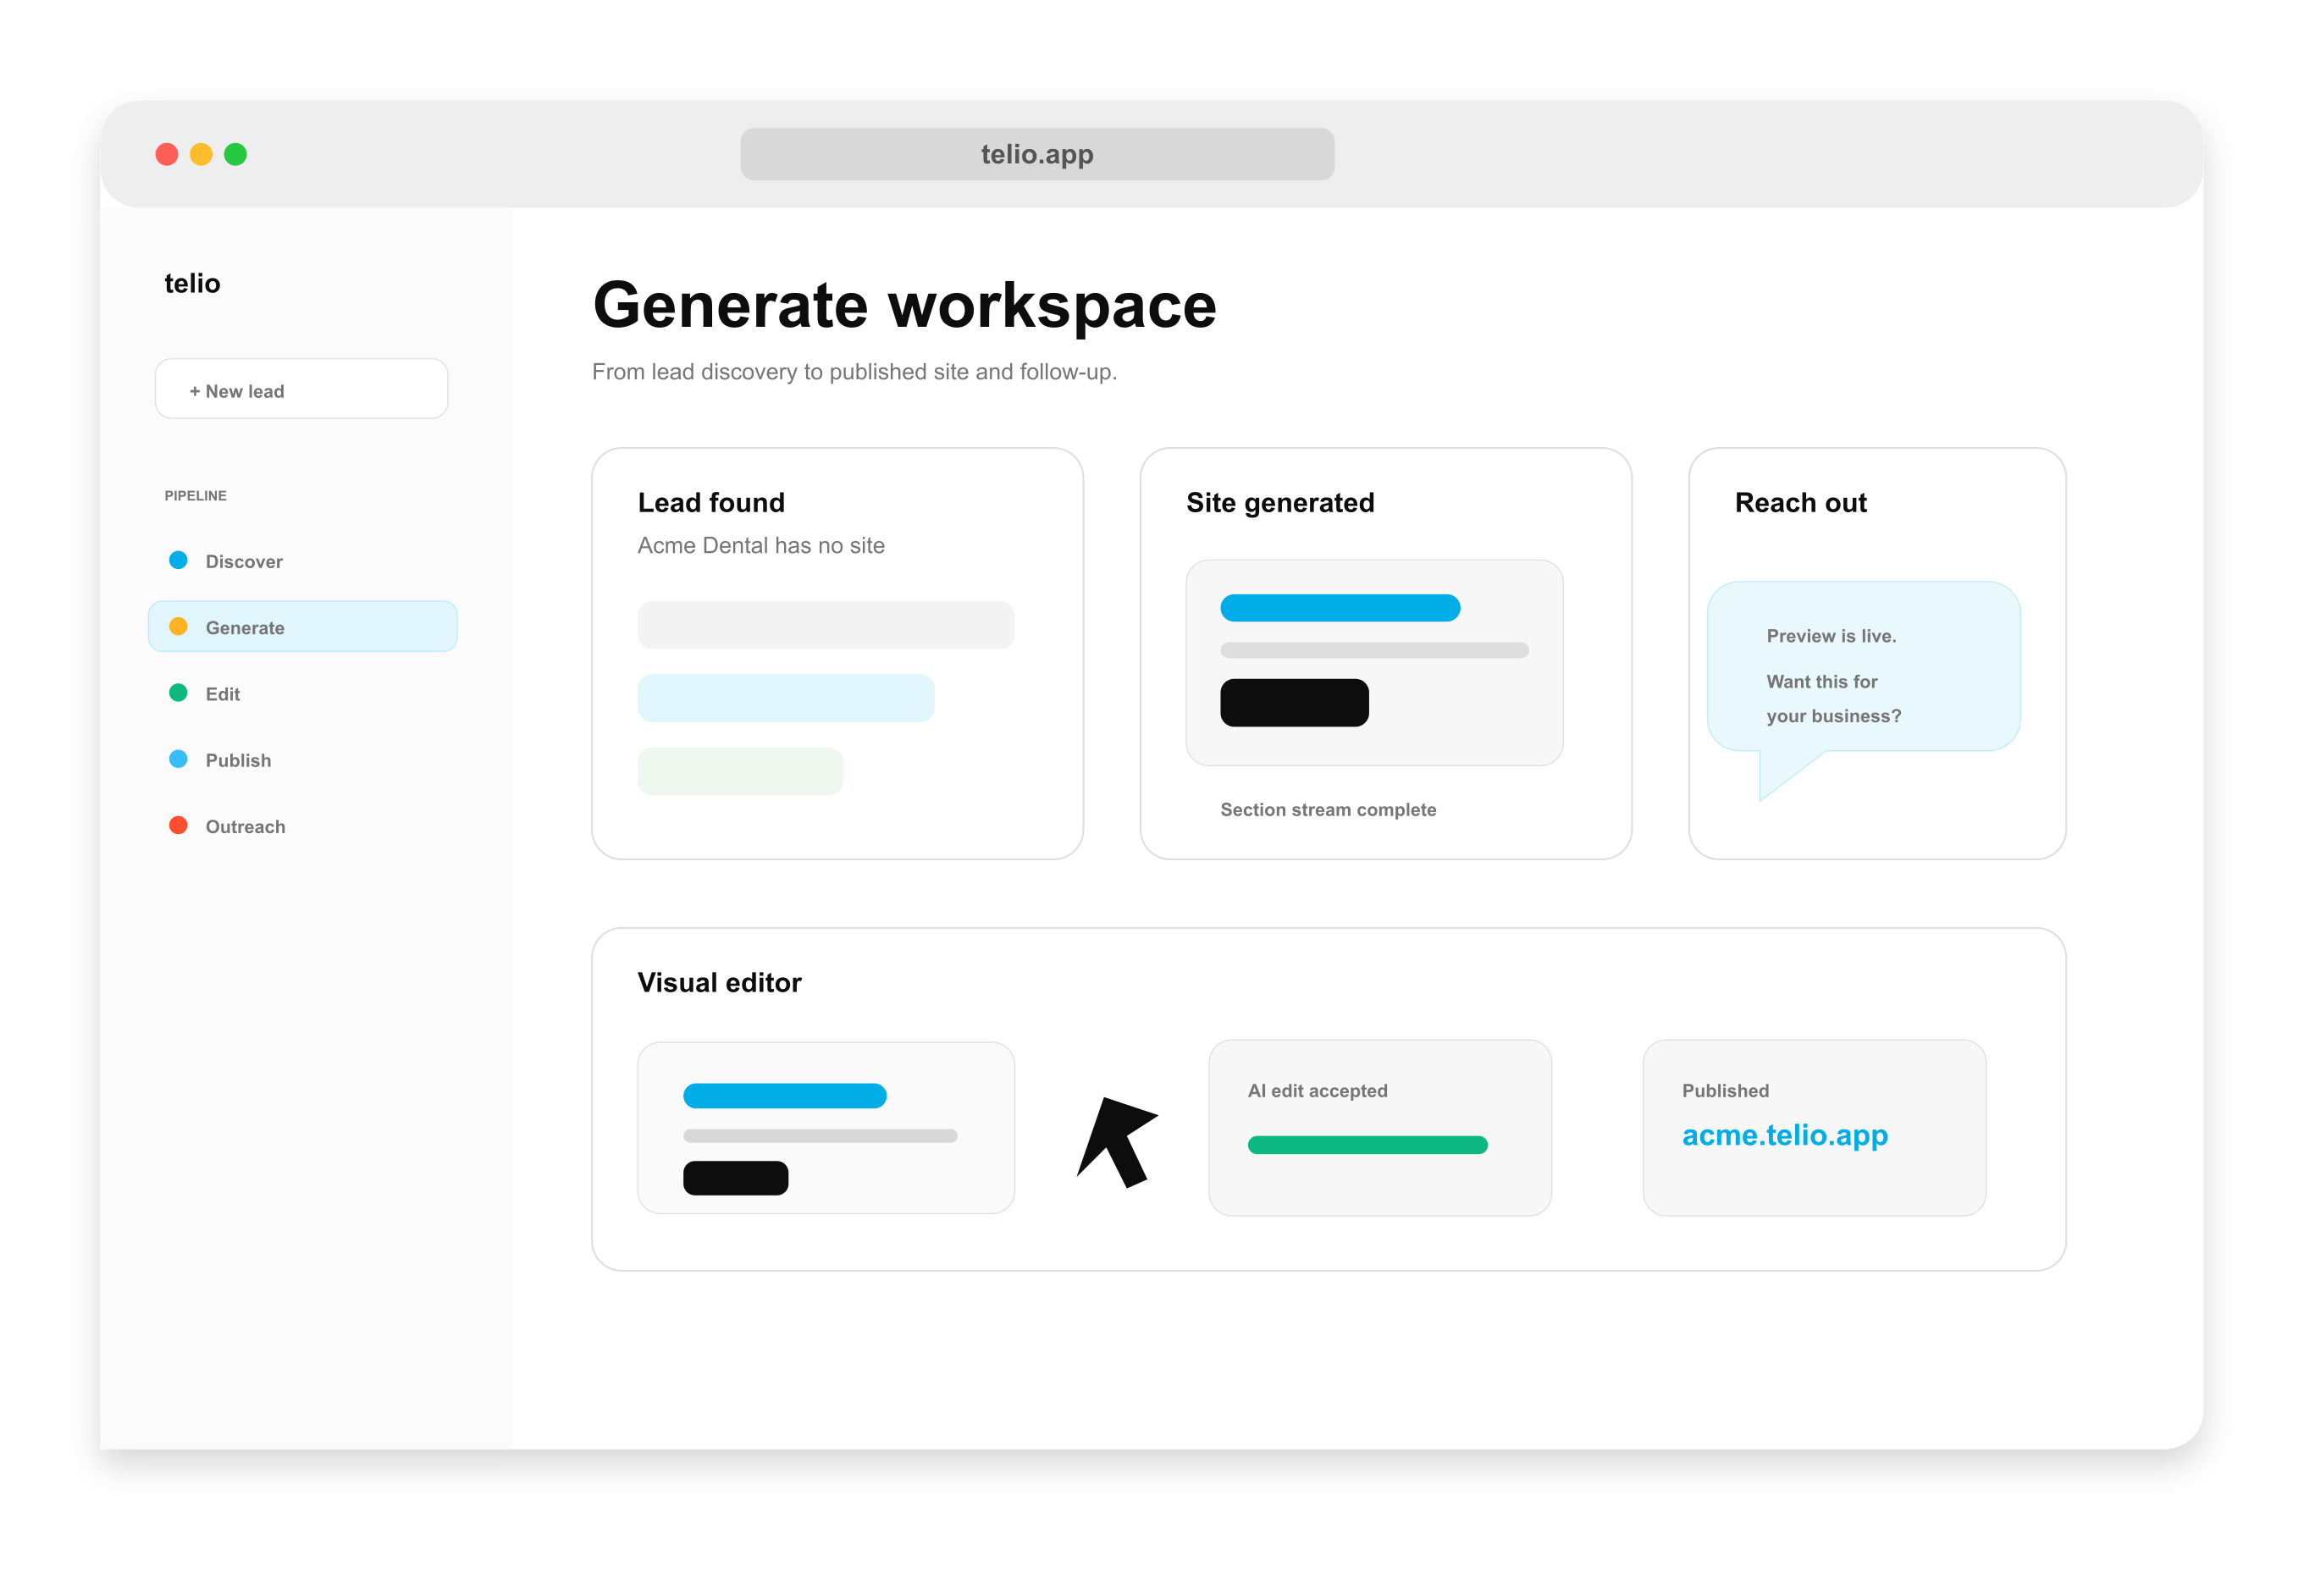Click the + New lead button
This screenshot has width=2304, height=1596.
coord(301,389)
